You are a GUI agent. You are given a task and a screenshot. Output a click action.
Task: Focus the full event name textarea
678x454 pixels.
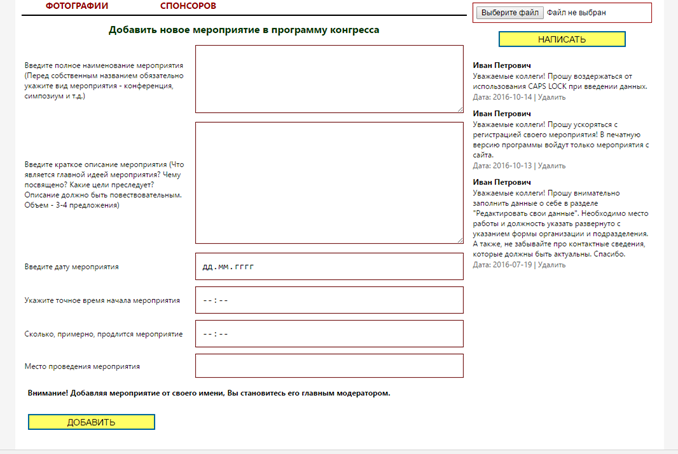(x=329, y=79)
